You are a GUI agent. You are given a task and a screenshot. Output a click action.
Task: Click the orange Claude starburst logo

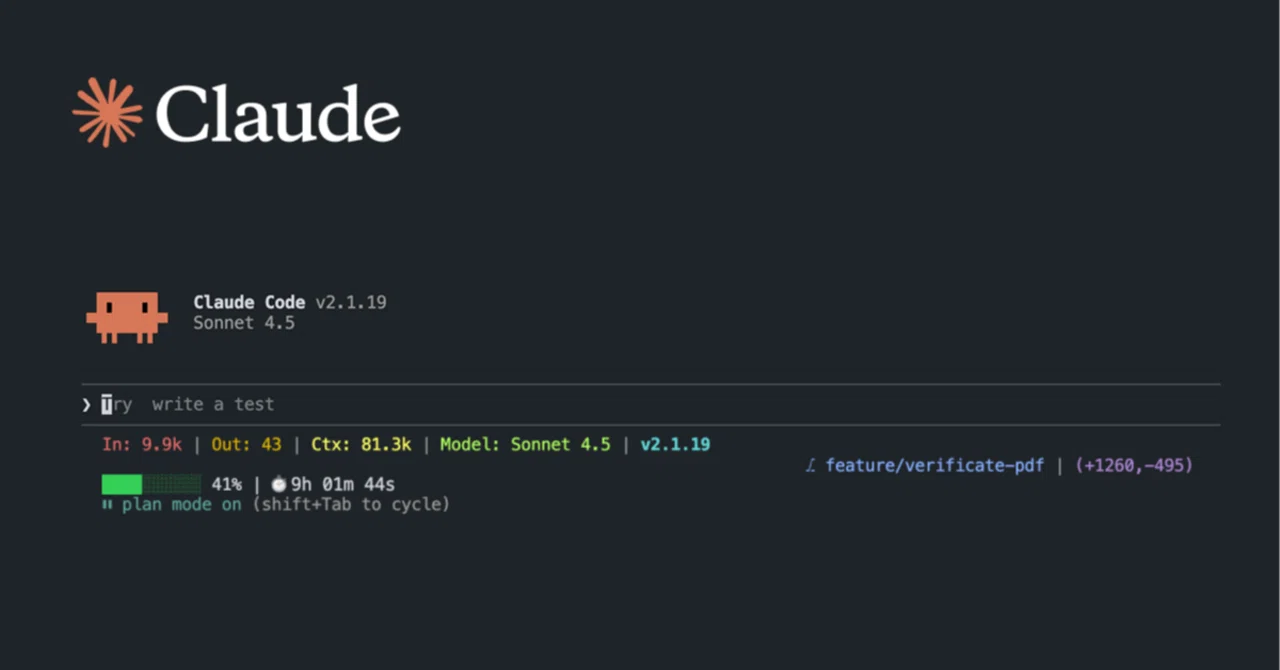click(108, 112)
